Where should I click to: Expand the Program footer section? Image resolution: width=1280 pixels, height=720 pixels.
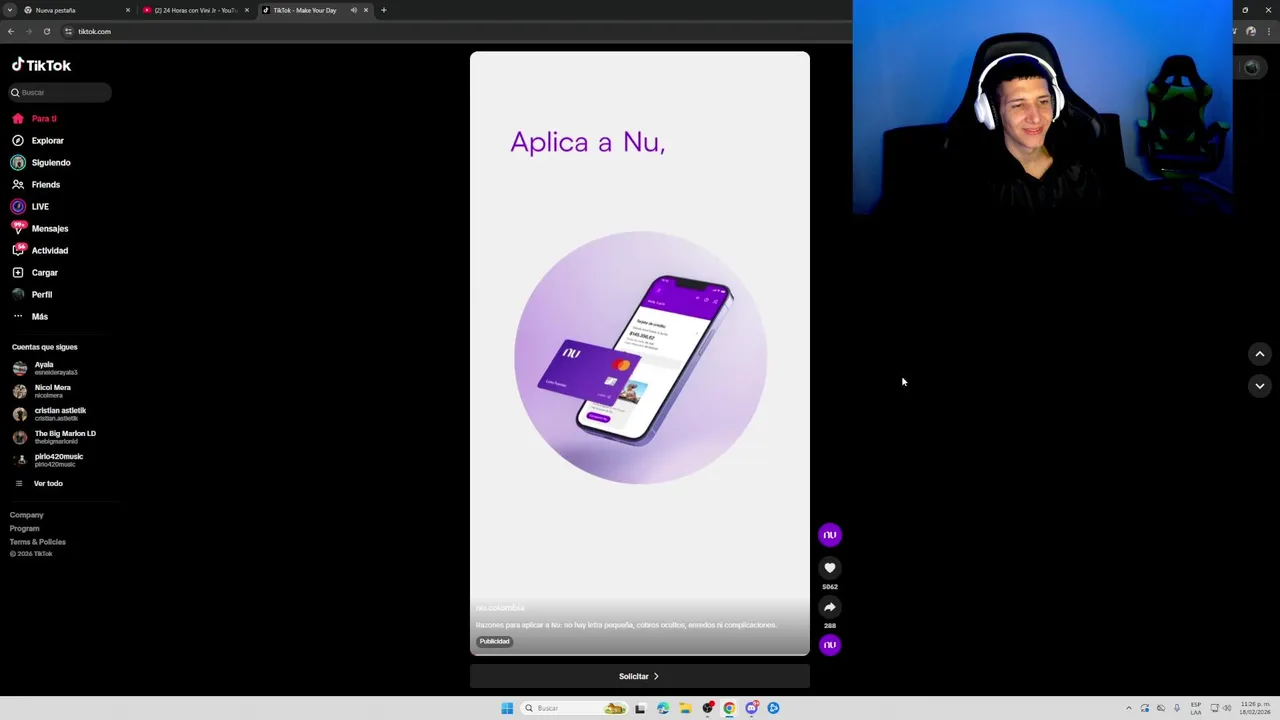(25, 528)
